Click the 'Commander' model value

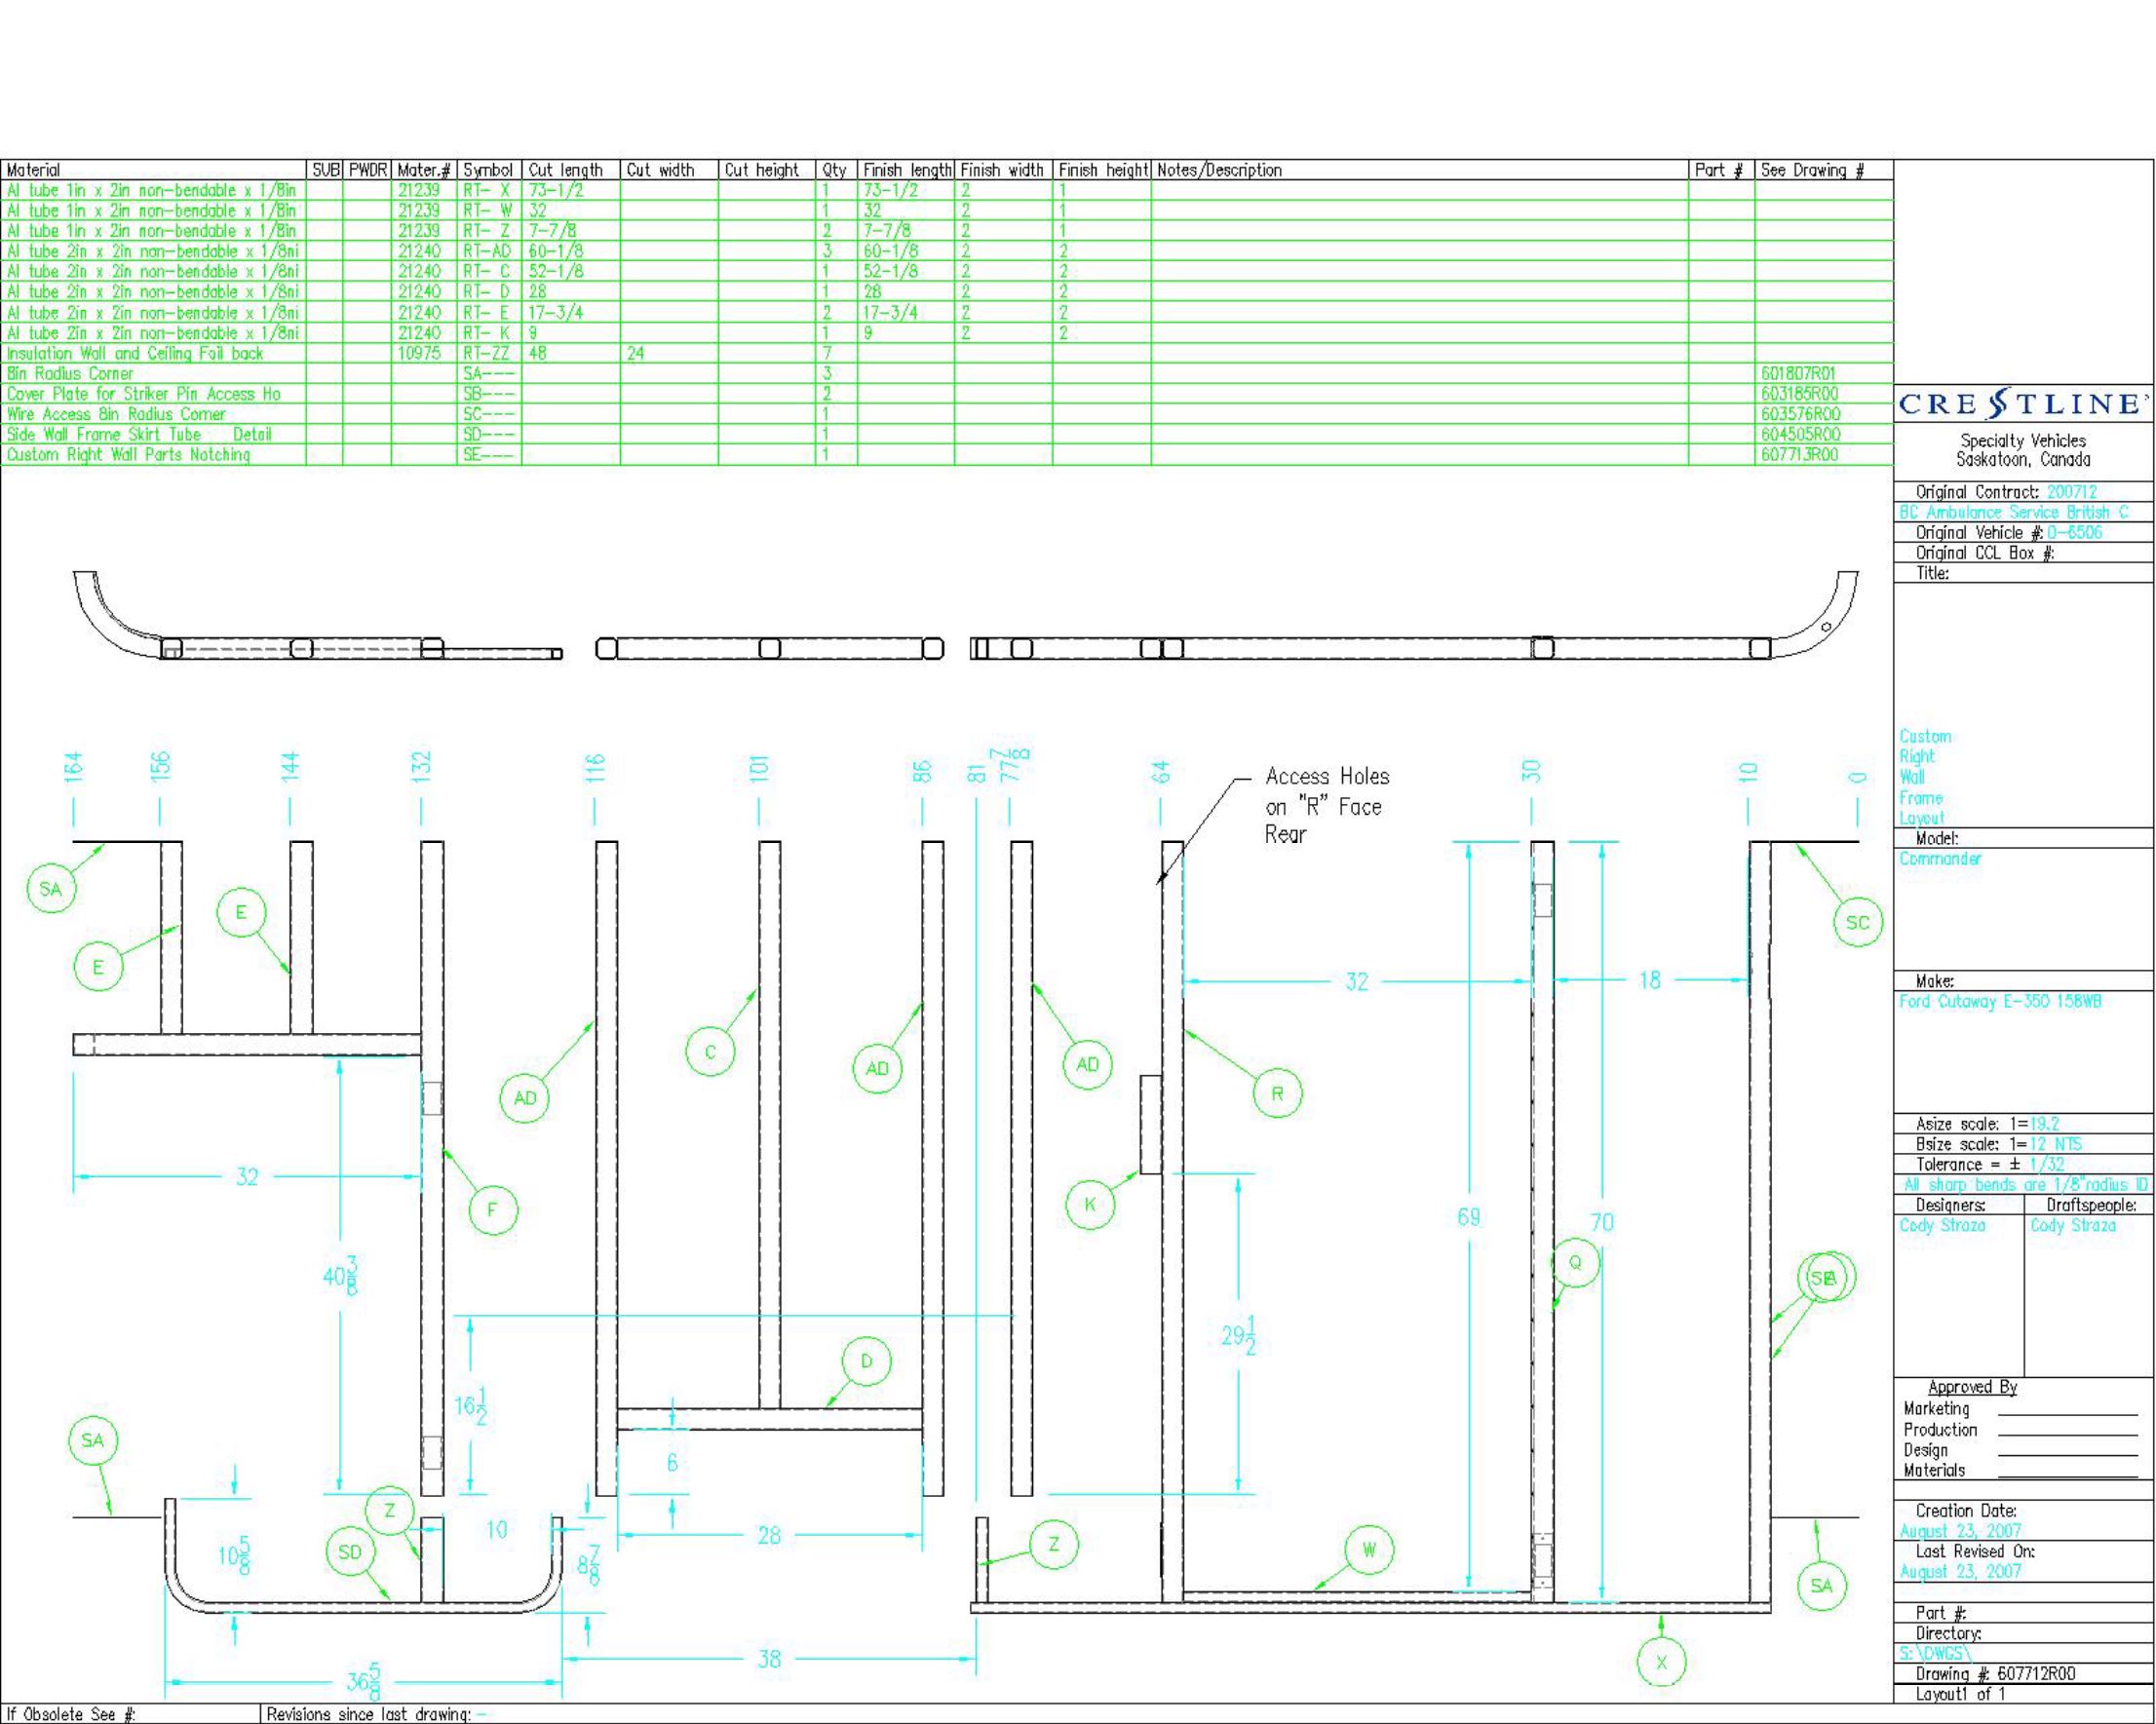click(1940, 859)
